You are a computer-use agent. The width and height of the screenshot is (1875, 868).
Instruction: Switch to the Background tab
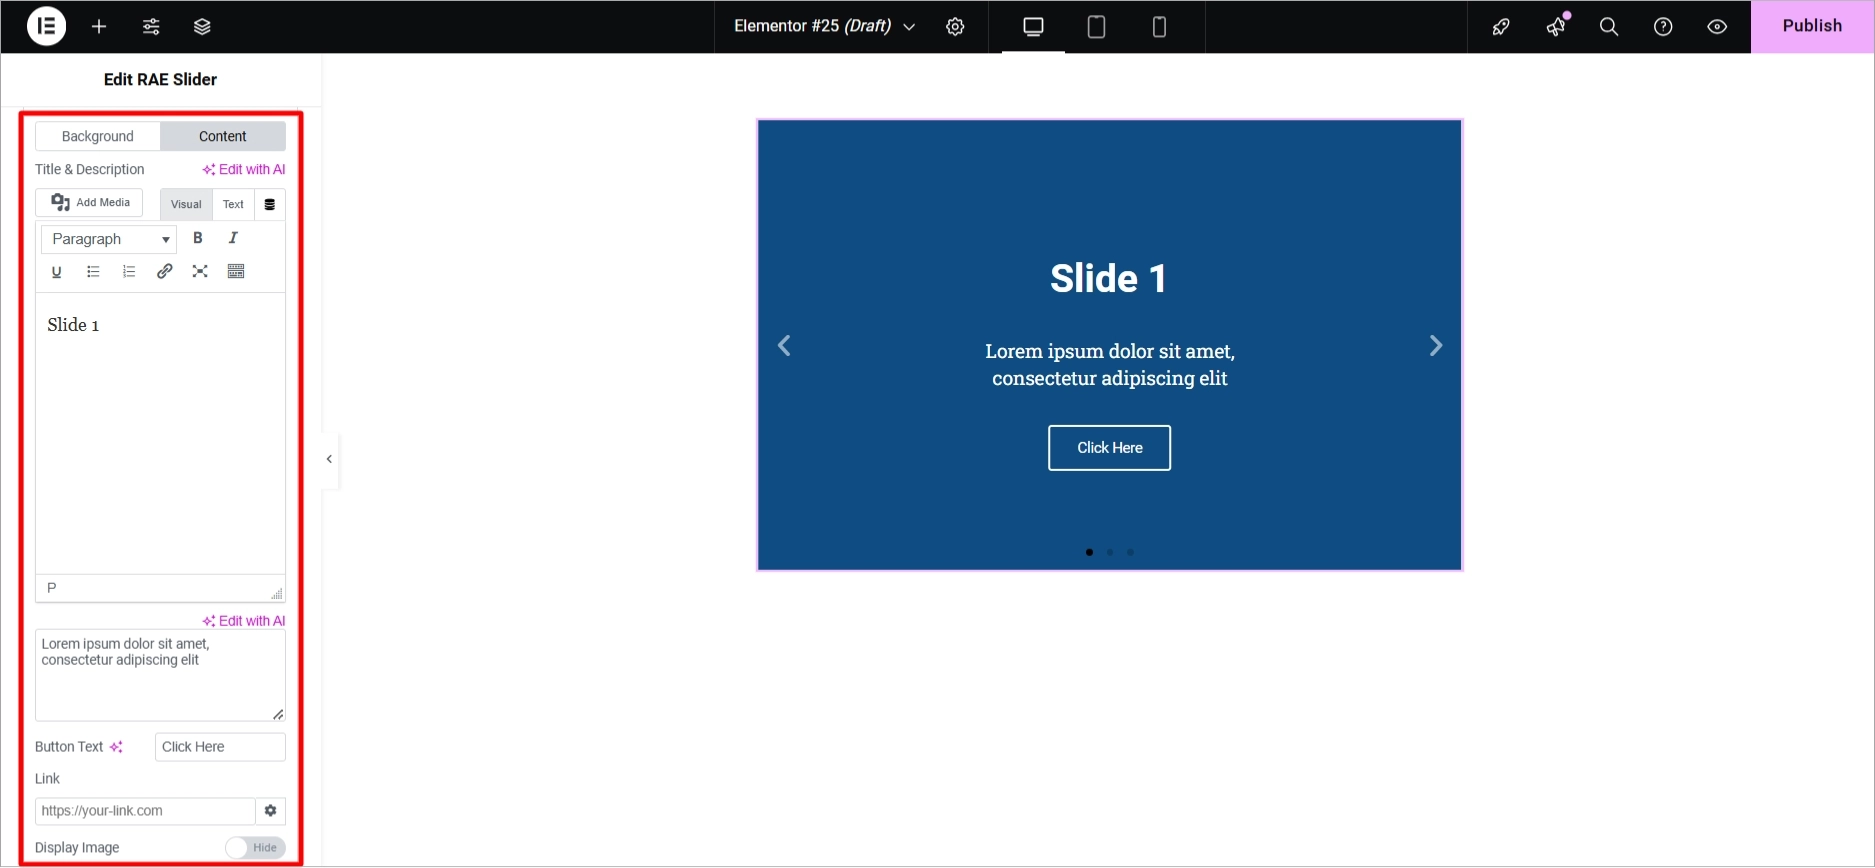click(97, 136)
